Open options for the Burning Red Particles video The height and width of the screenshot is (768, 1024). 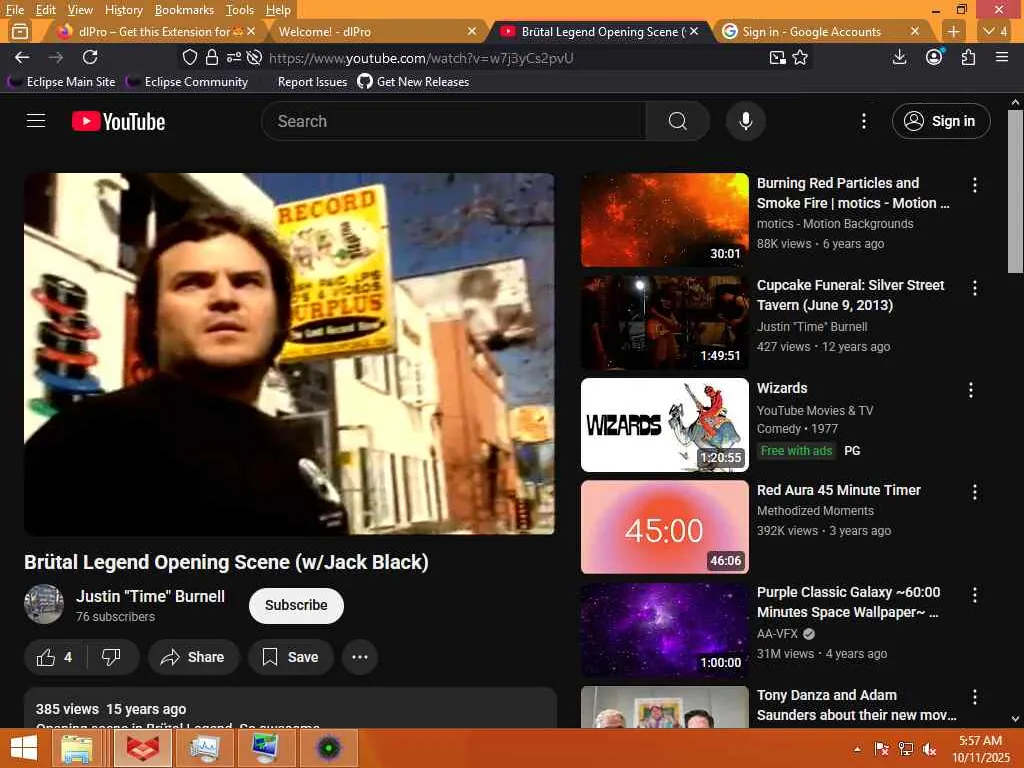click(x=974, y=185)
